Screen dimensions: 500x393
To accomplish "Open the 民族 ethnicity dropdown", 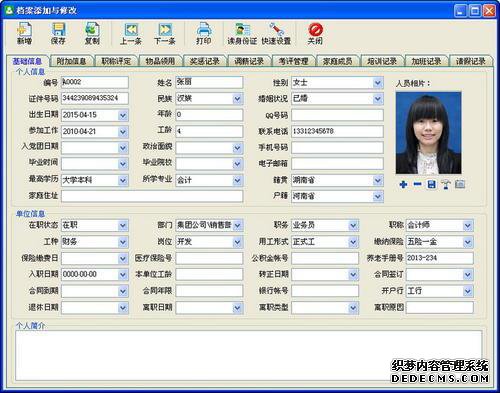I will point(237,99).
